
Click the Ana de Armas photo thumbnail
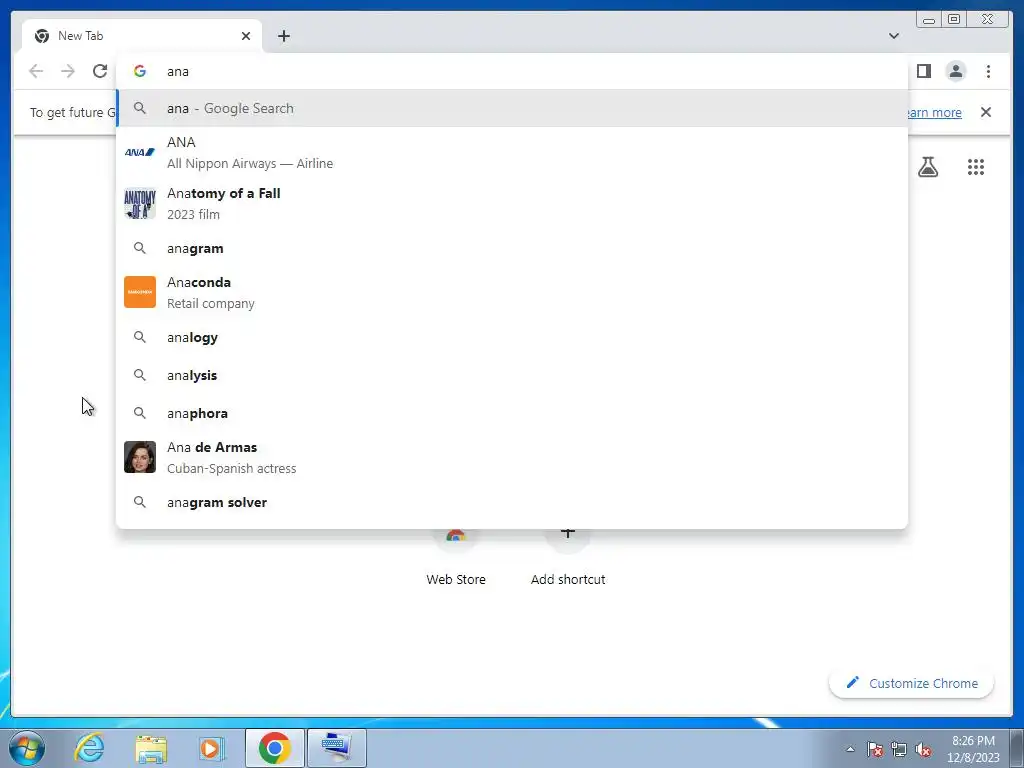(x=140, y=457)
